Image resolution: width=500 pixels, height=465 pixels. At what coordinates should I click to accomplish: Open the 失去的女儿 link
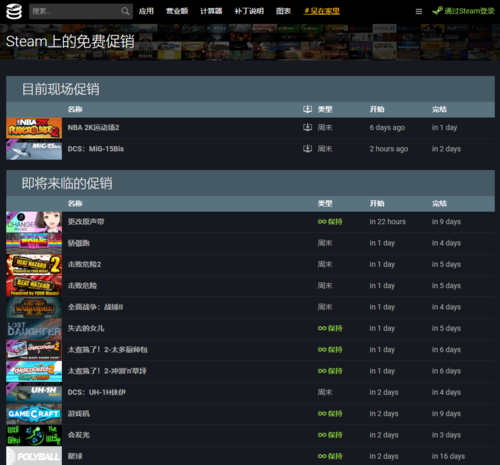[x=86, y=328]
